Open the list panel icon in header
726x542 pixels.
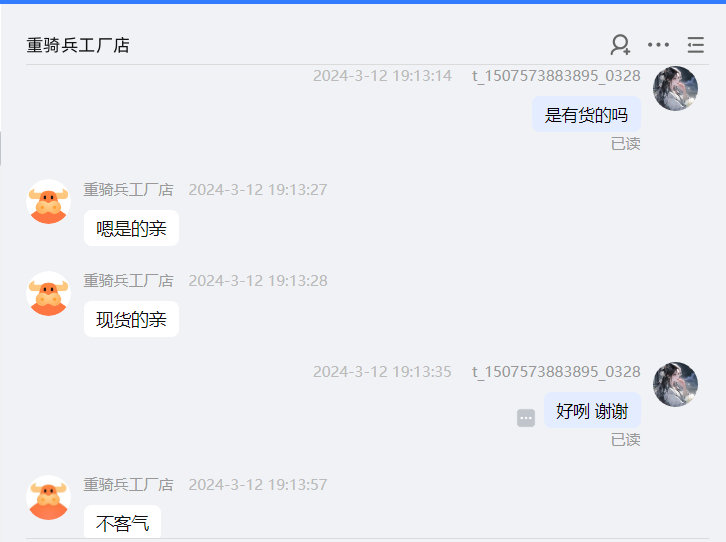click(695, 45)
